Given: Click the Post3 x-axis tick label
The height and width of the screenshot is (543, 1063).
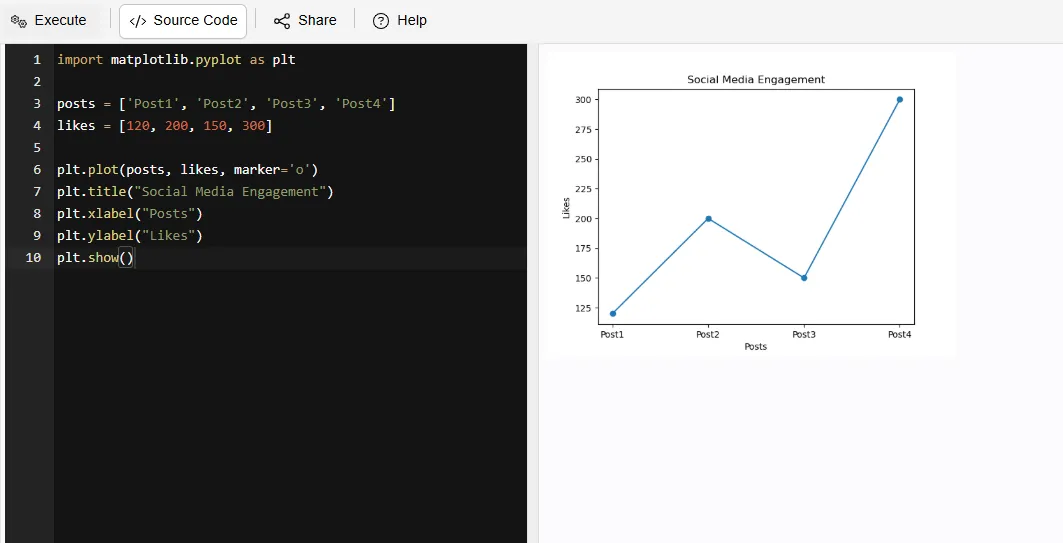Looking at the screenshot, I should pos(804,334).
